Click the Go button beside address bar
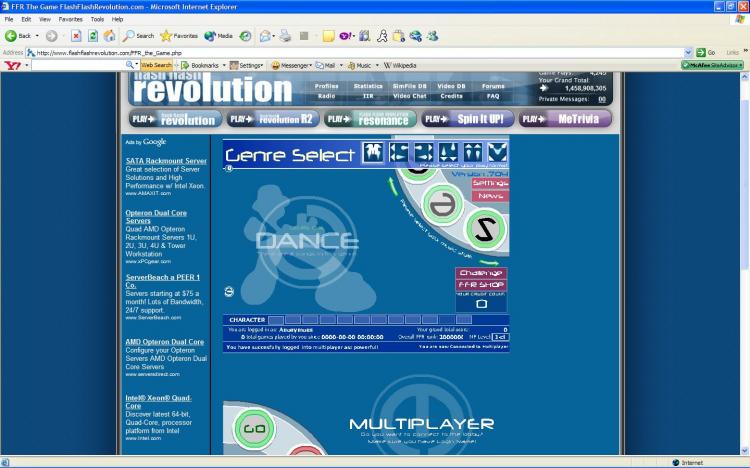This screenshot has height=468, width=750. (706, 53)
